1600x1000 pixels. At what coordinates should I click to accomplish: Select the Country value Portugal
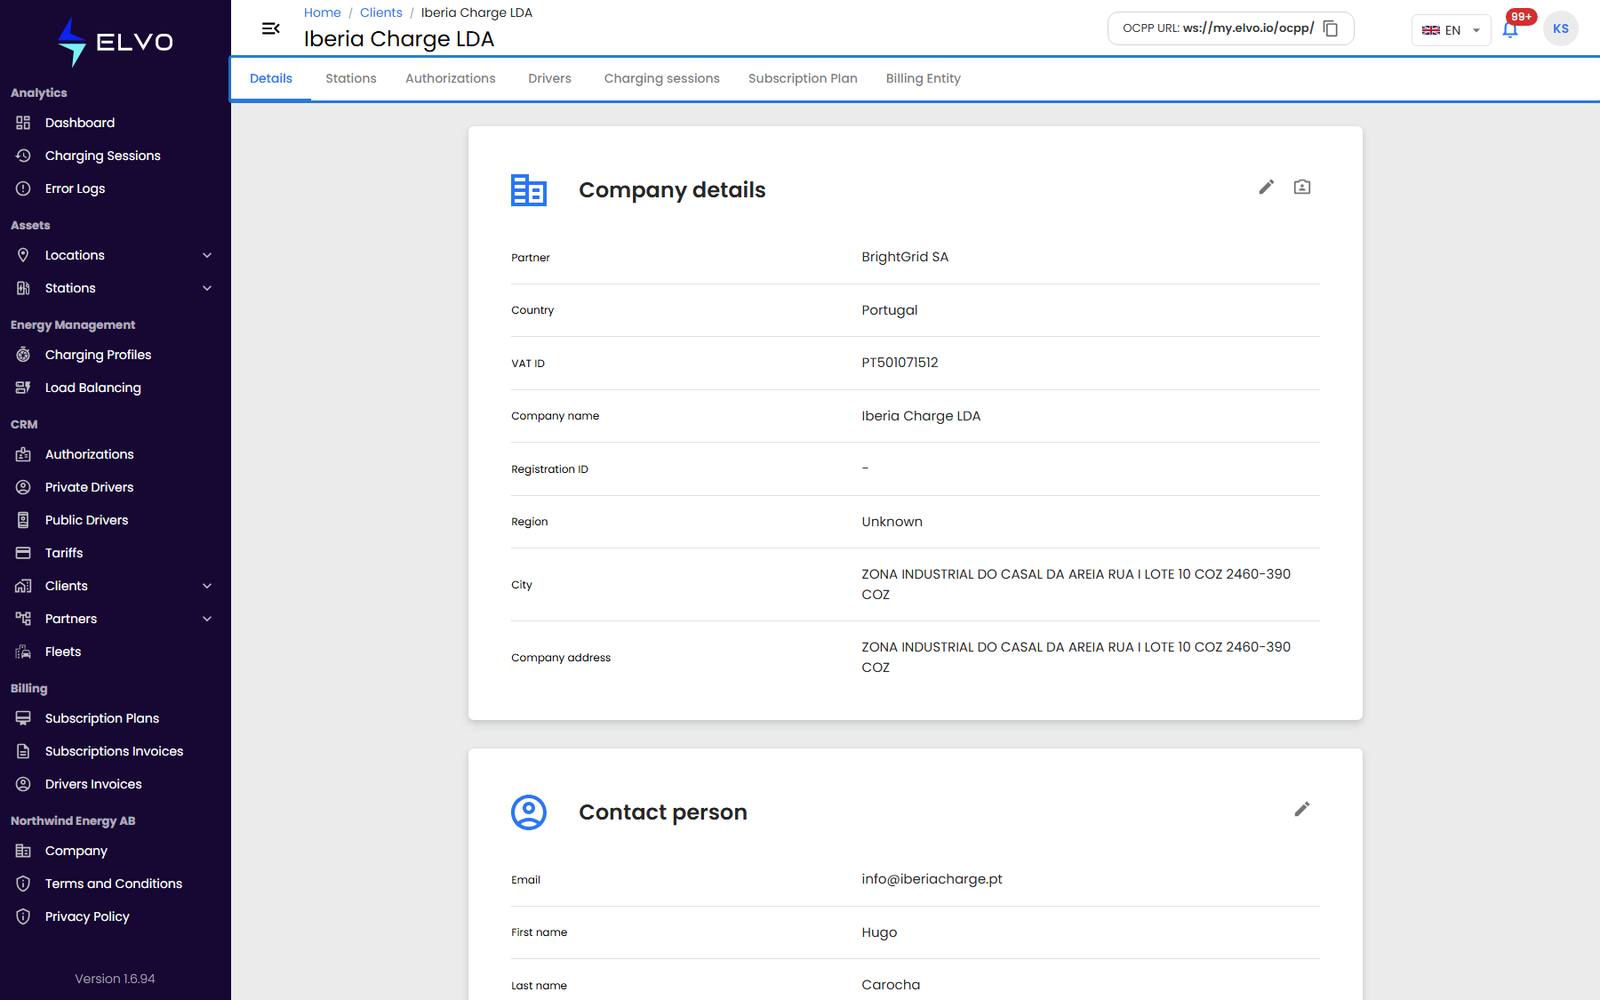(x=890, y=310)
